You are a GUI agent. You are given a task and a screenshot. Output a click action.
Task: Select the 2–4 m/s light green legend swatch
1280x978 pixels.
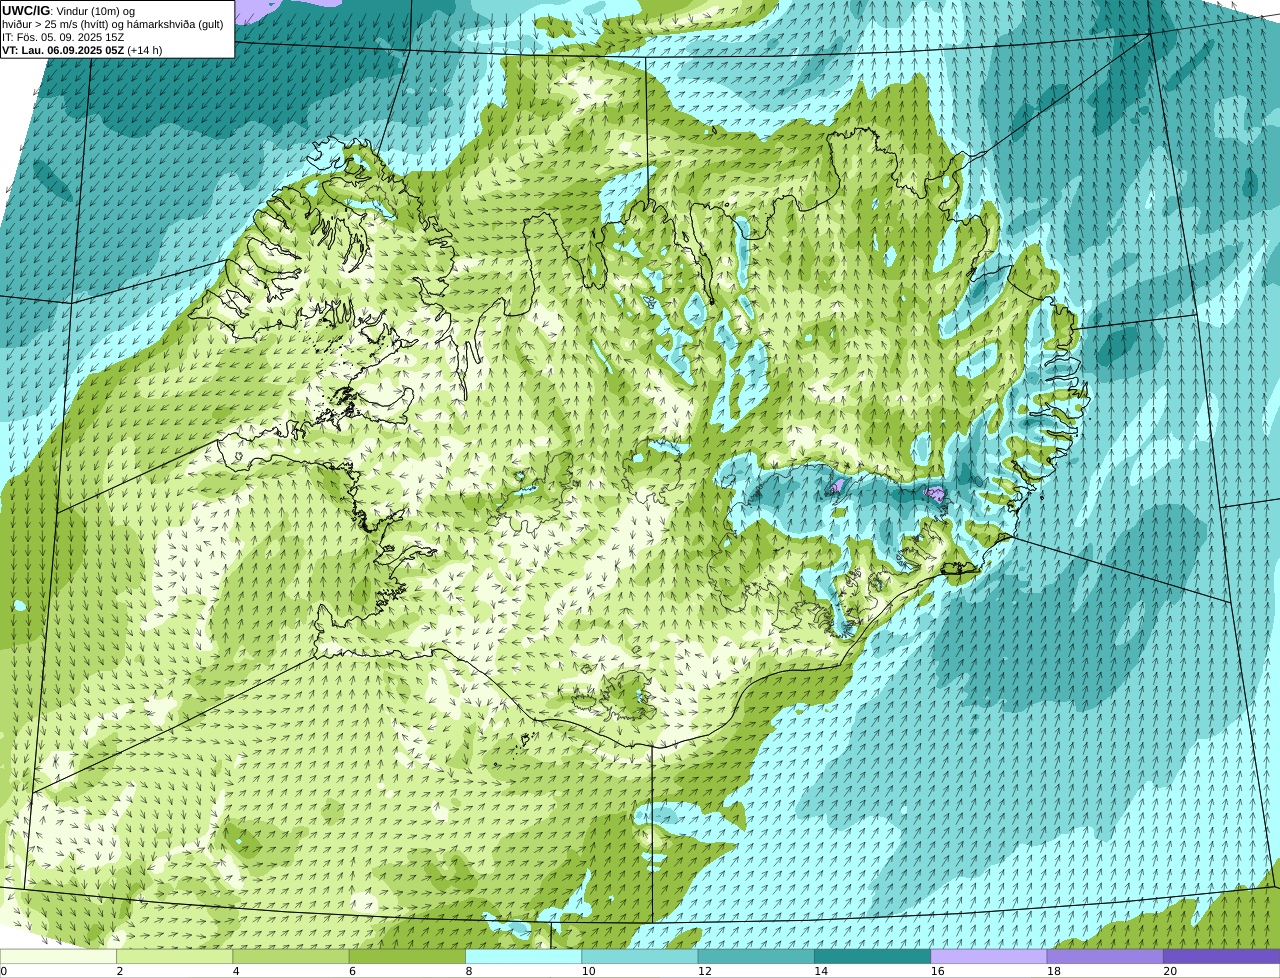174,956
